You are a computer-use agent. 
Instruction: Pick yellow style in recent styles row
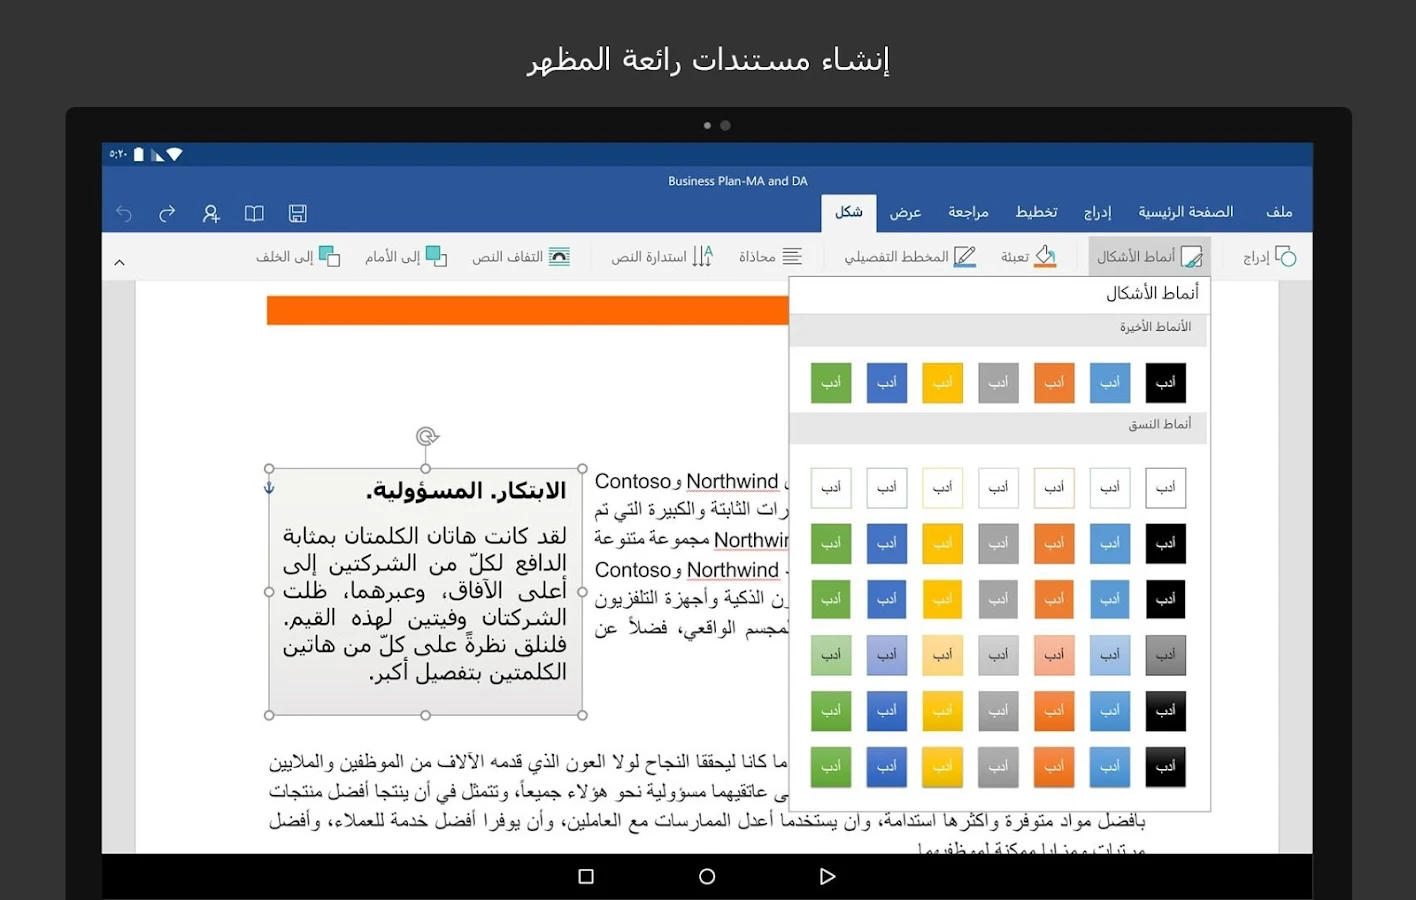pos(942,383)
